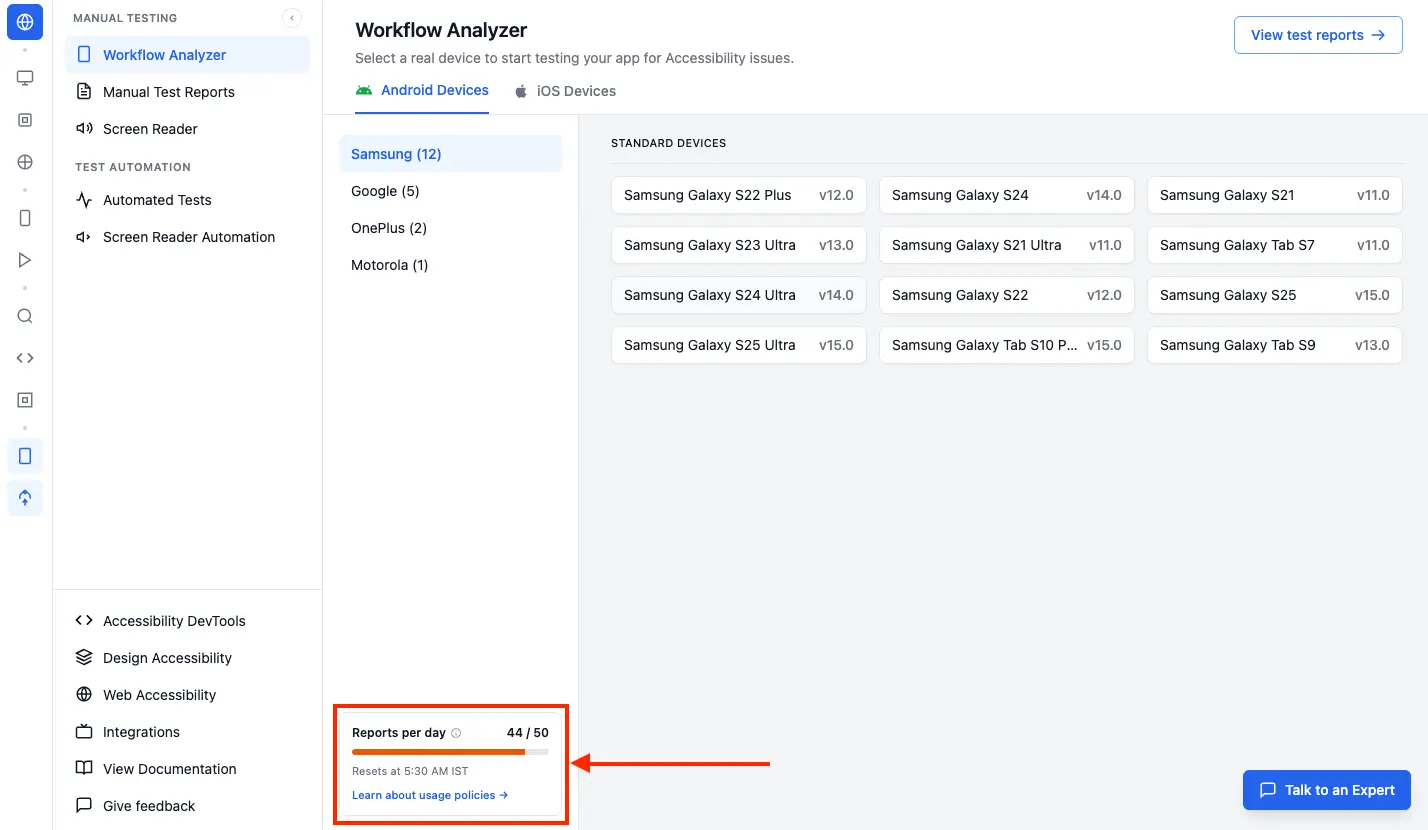Go to Design Accessibility
Screen dimensions: 1428x830
[188, 658]
